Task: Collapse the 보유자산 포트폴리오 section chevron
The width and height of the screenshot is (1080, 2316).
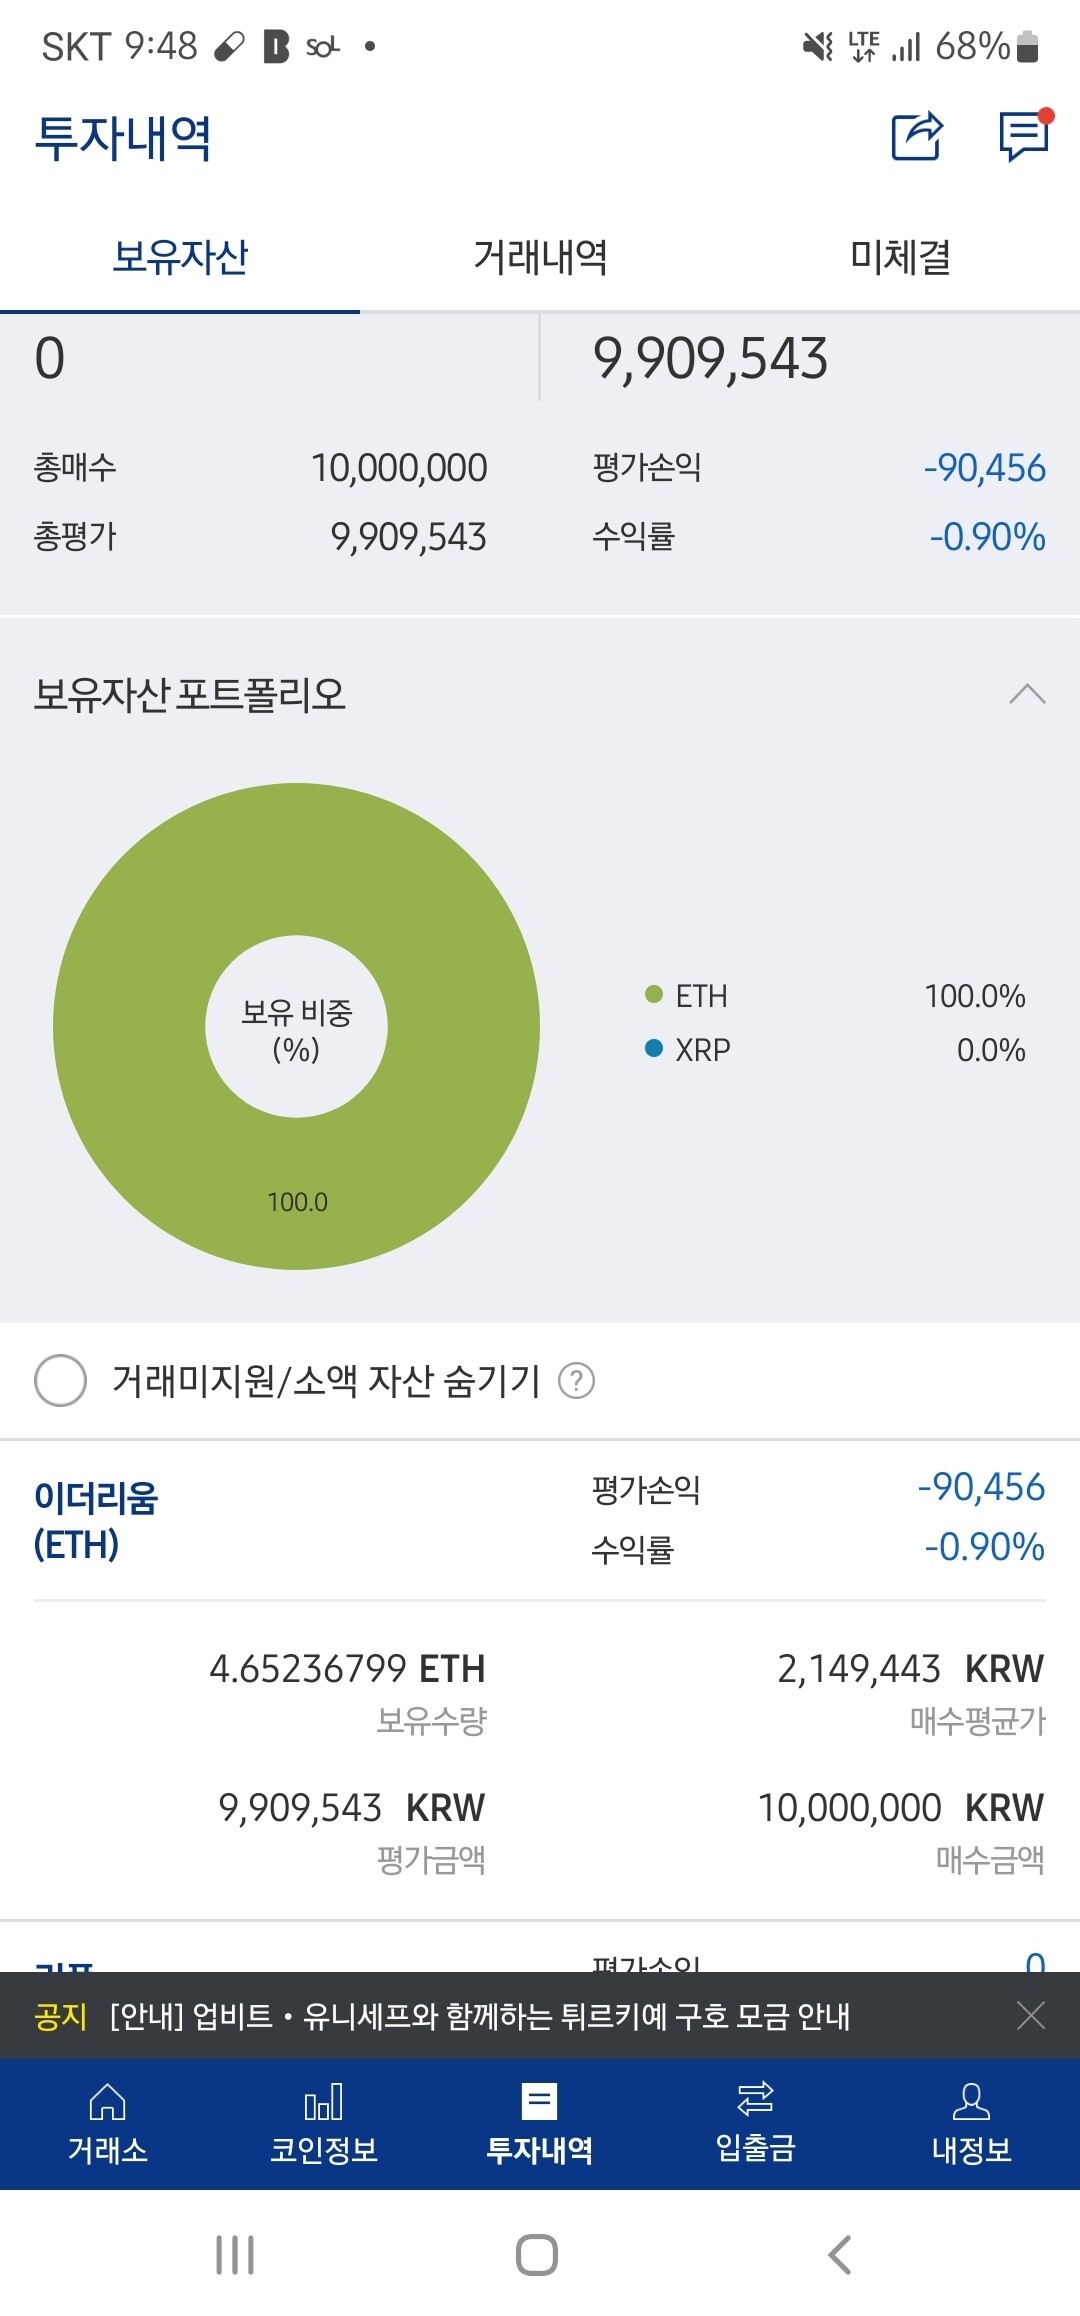Action: (x=1029, y=694)
